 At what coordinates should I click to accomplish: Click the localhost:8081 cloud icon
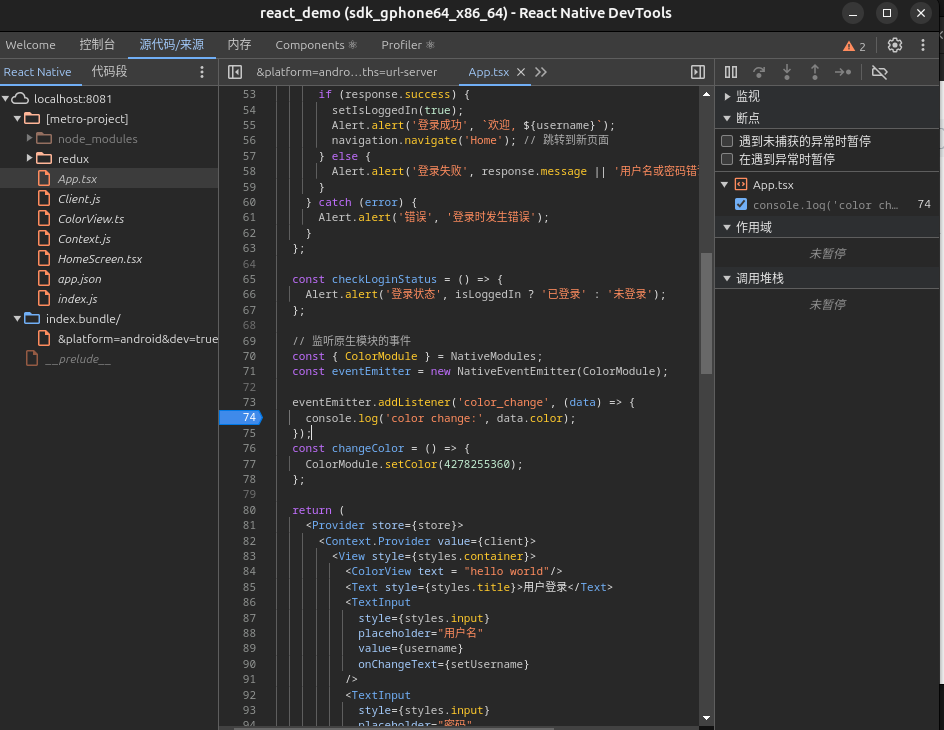tap(20, 98)
